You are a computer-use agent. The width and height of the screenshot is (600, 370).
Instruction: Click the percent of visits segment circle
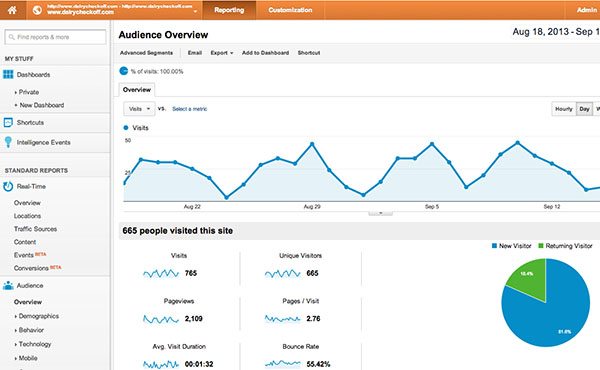[124, 71]
